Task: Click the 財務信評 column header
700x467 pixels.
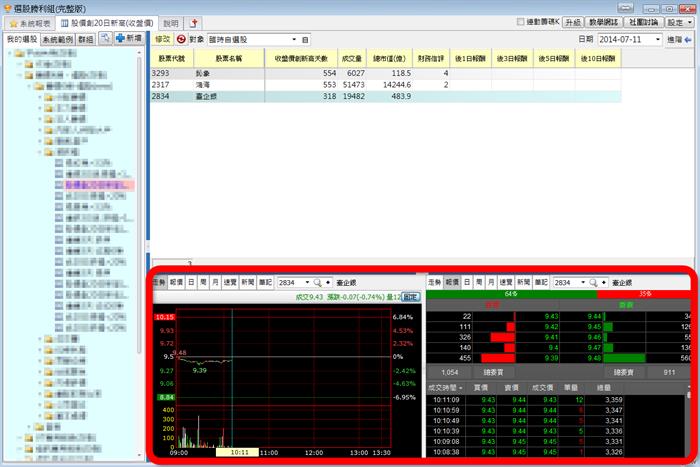Action: click(x=431, y=58)
